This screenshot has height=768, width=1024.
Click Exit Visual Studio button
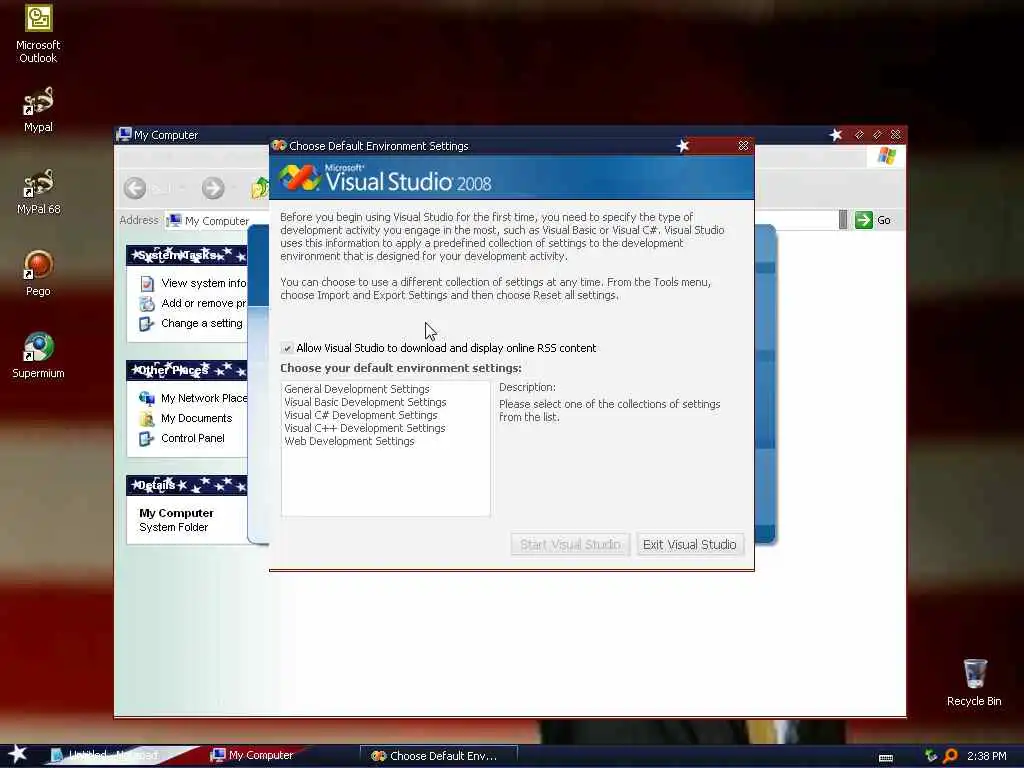click(690, 544)
